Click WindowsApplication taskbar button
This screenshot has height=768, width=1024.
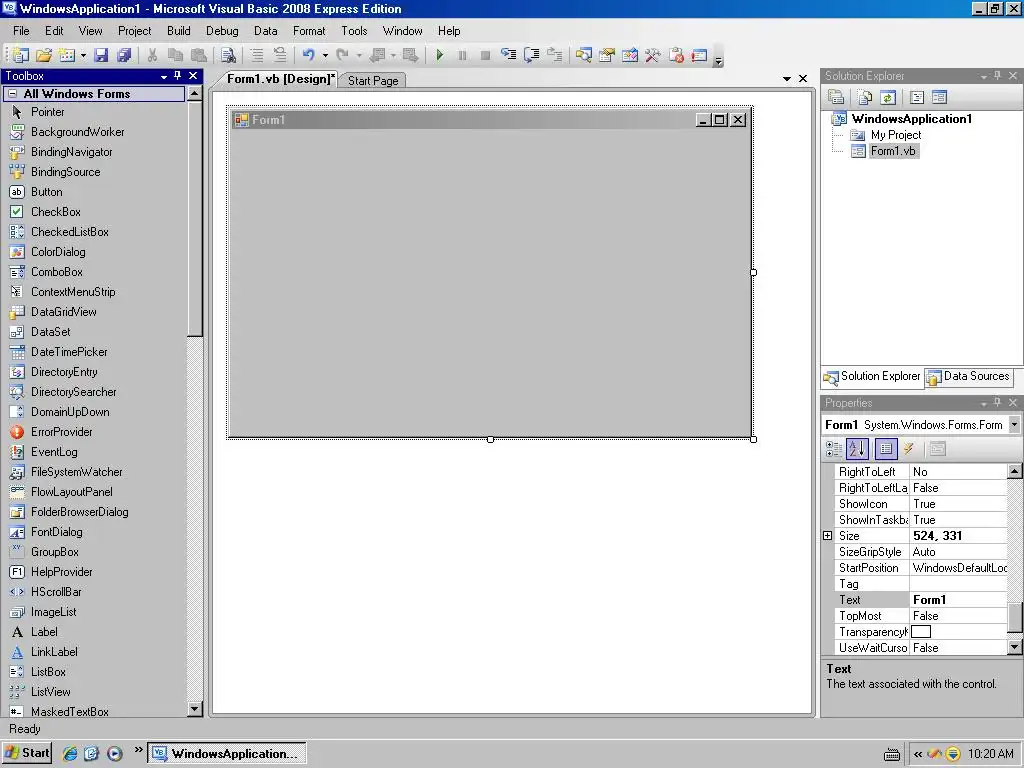click(227, 753)
